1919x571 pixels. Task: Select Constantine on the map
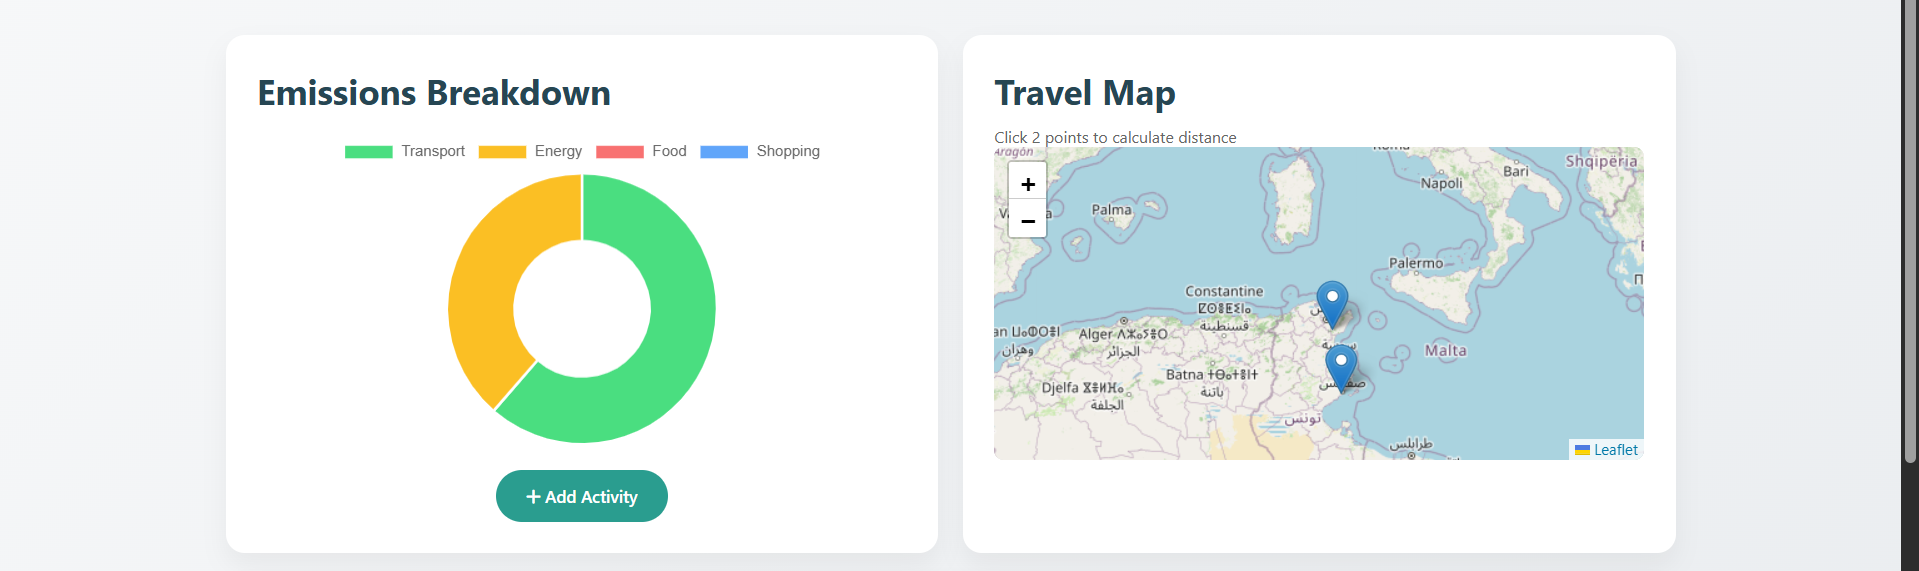coord(1224,291)
